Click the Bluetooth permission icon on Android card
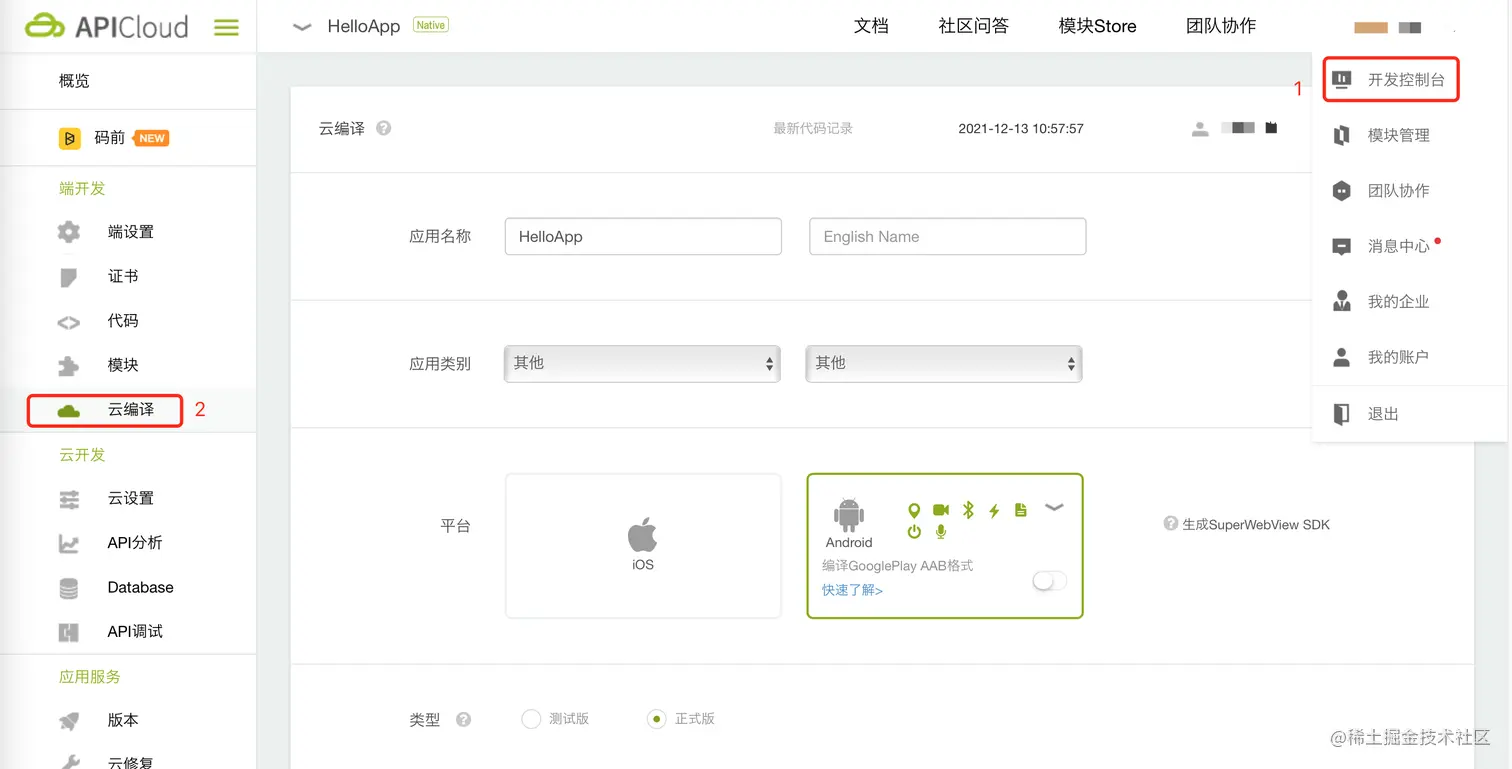The image size is (1512, 769). 967,509
